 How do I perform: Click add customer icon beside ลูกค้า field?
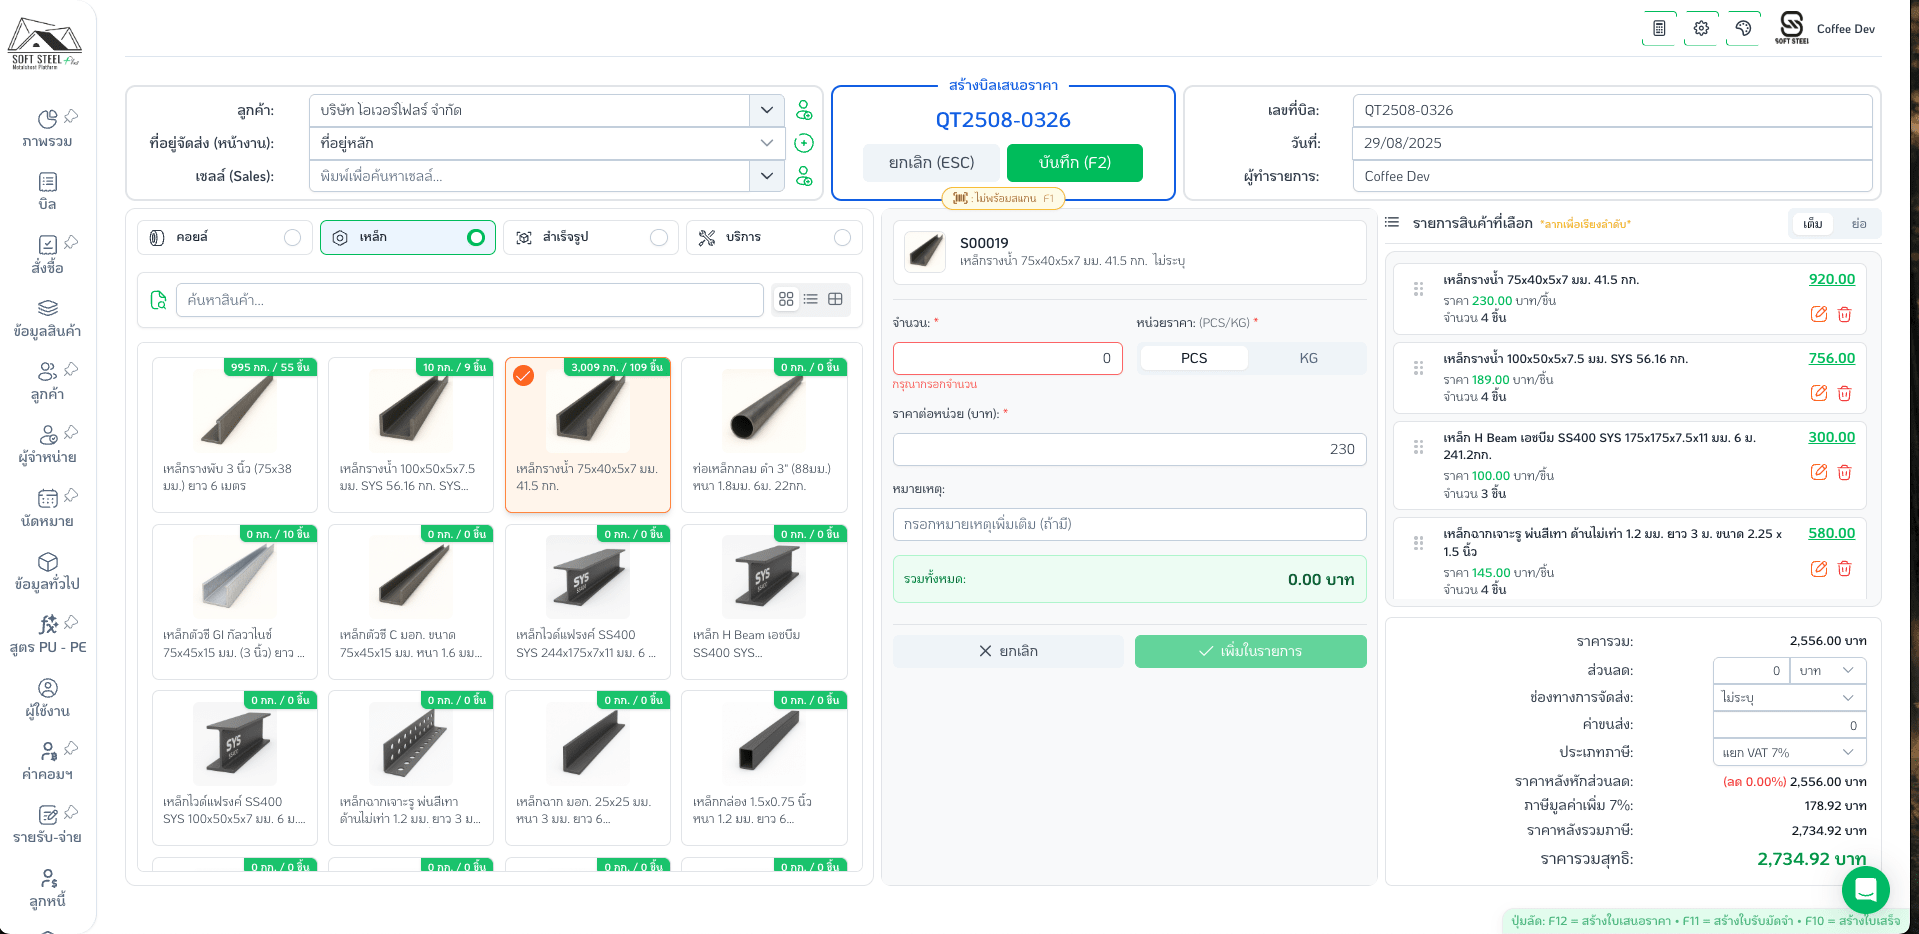[804, 110]
